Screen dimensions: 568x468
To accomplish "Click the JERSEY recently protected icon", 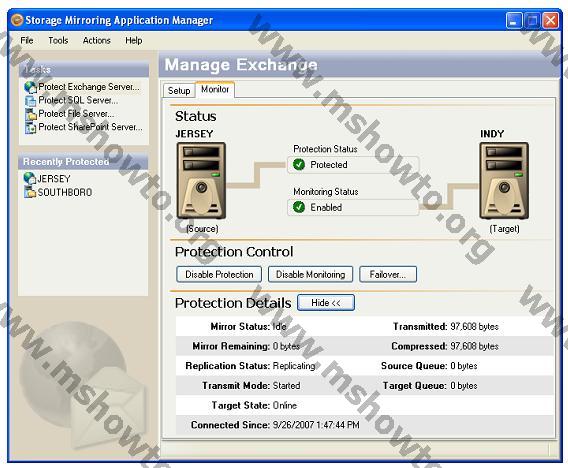I will click(x=30, y=178).
